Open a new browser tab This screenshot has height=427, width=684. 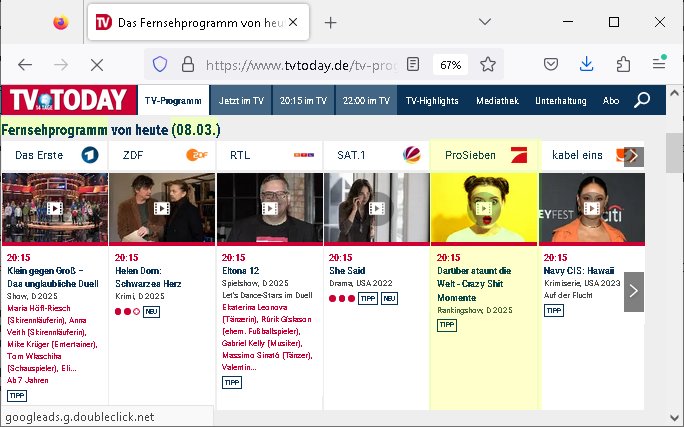coord(331,22)
